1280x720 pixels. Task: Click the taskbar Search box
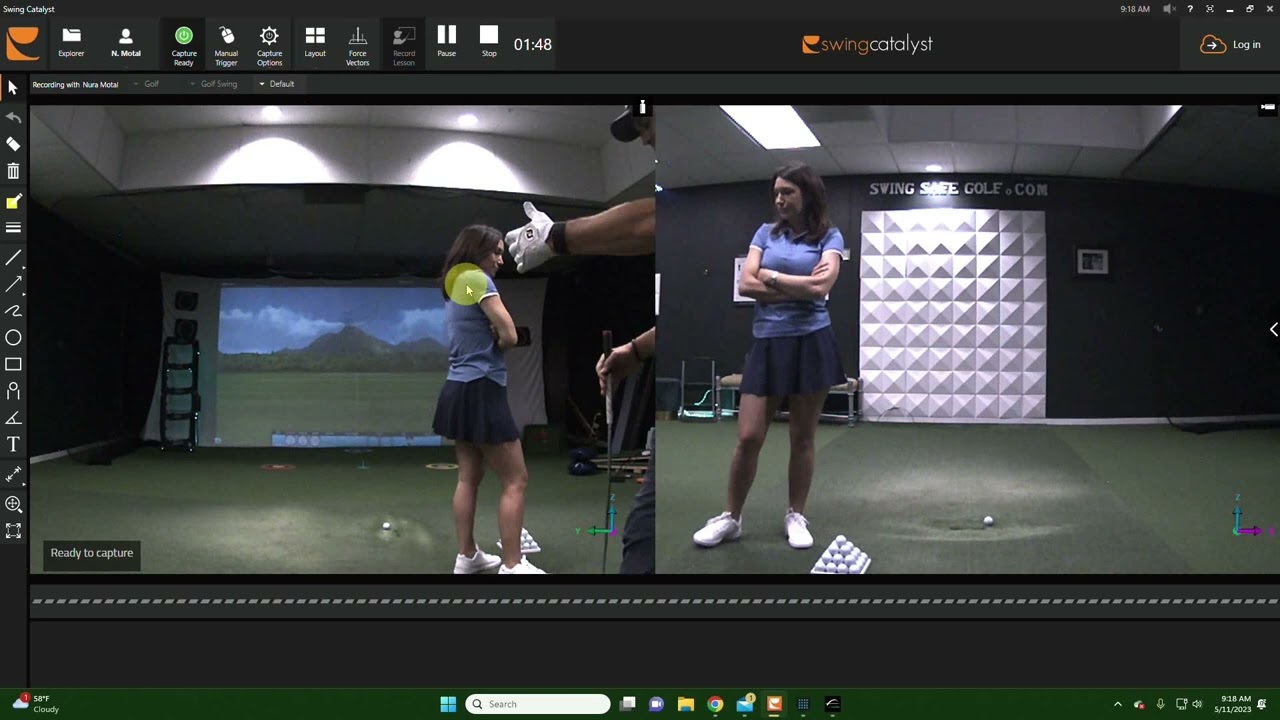point(538,704)
